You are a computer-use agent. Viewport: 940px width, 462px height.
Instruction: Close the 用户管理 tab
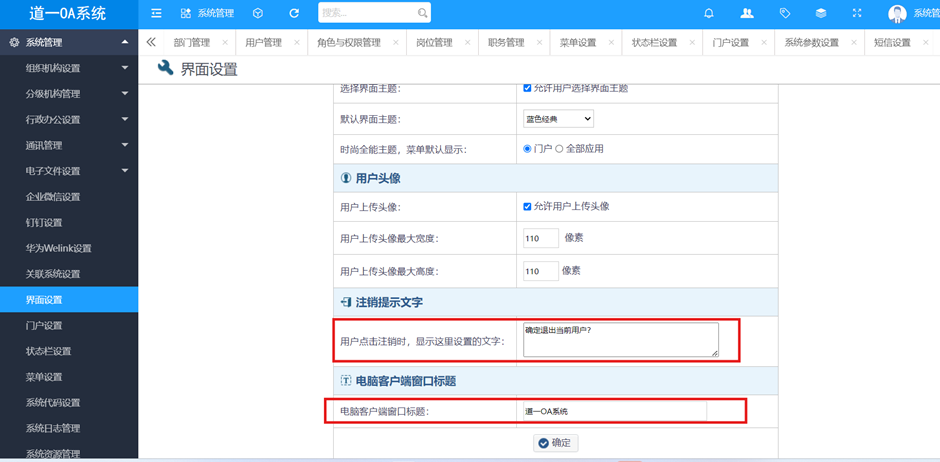click(296, 43)
